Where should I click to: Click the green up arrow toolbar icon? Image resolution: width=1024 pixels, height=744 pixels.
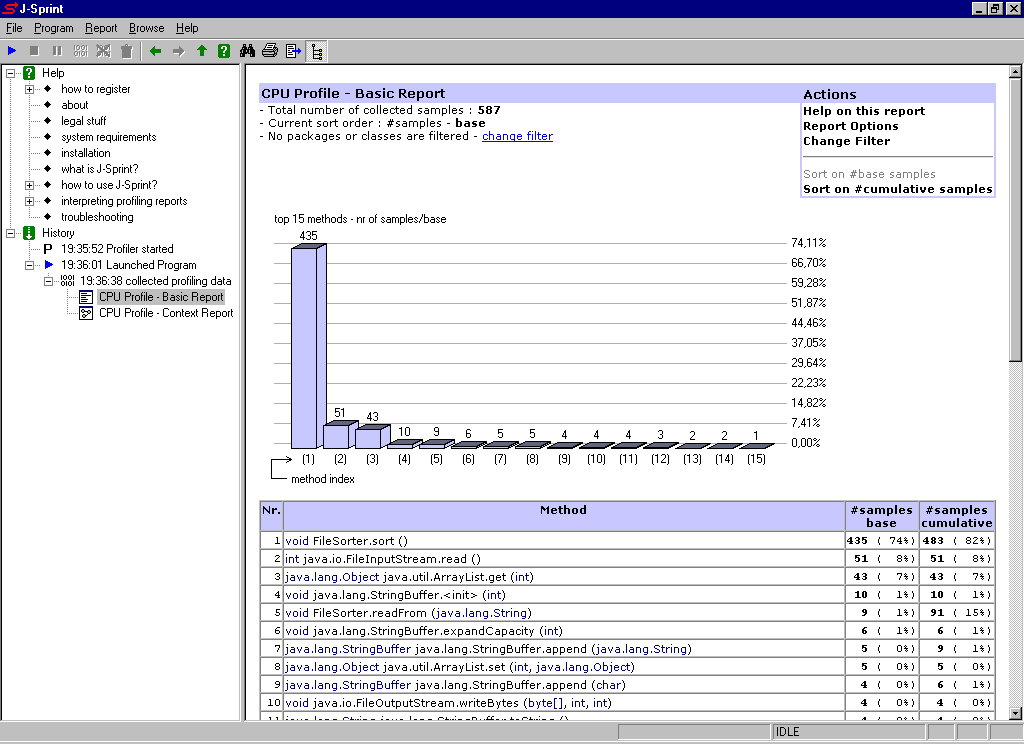pyautogui.click(x=201, y=51)
